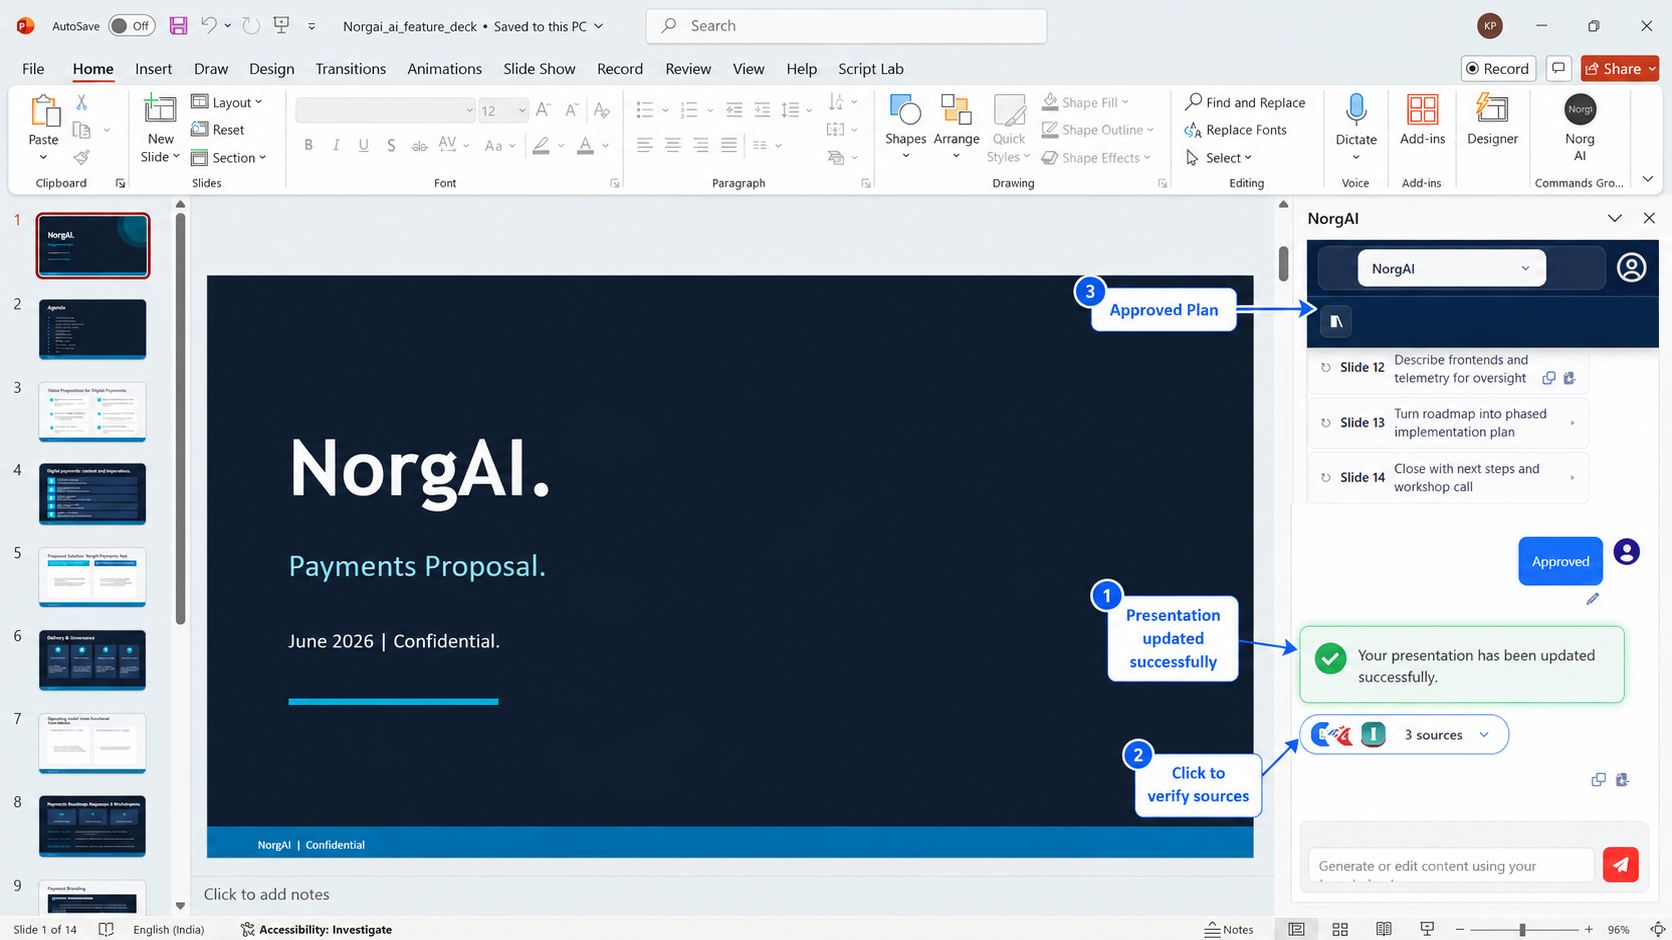Toggle Normal view button
1672x940 pixels.
[1296, 929]
